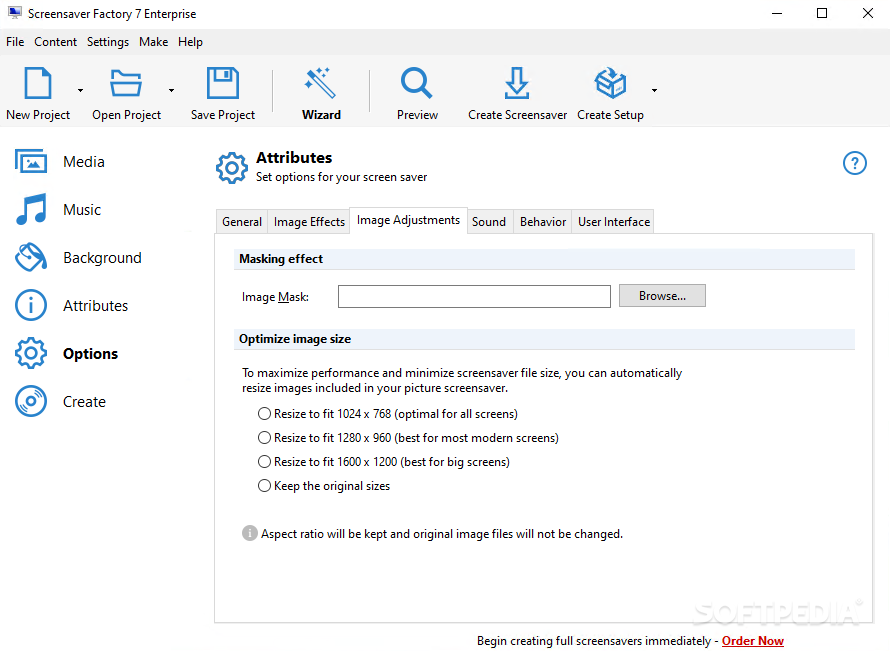Open the File menu
Viewport: 890px width, 651px height.
click(15, 42)
